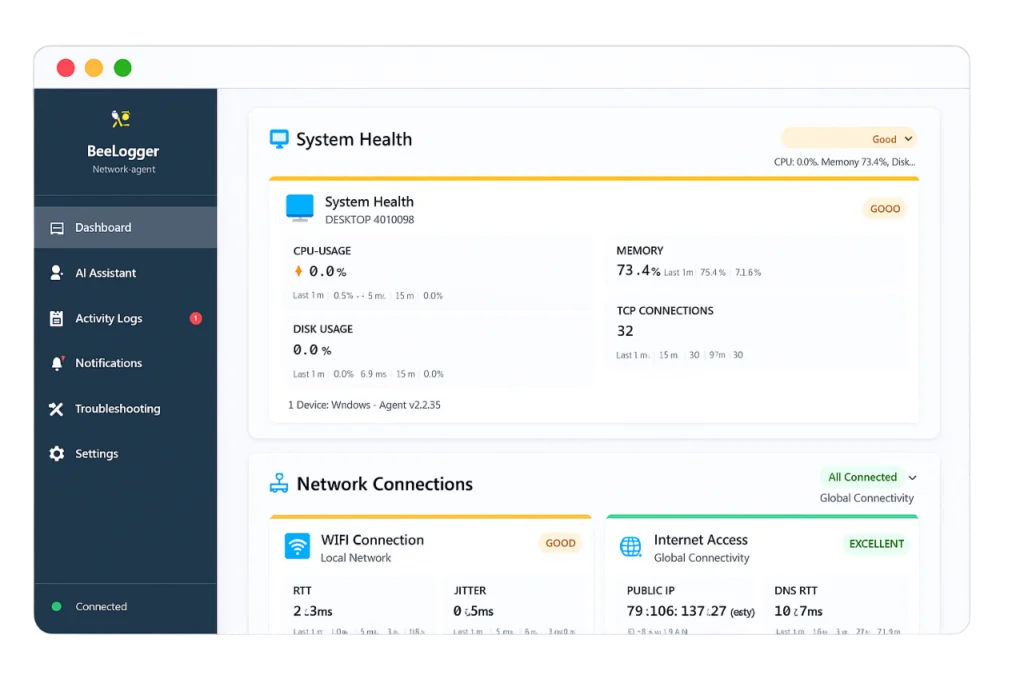Click the red badge on Activity Logs

click(196, 319)
